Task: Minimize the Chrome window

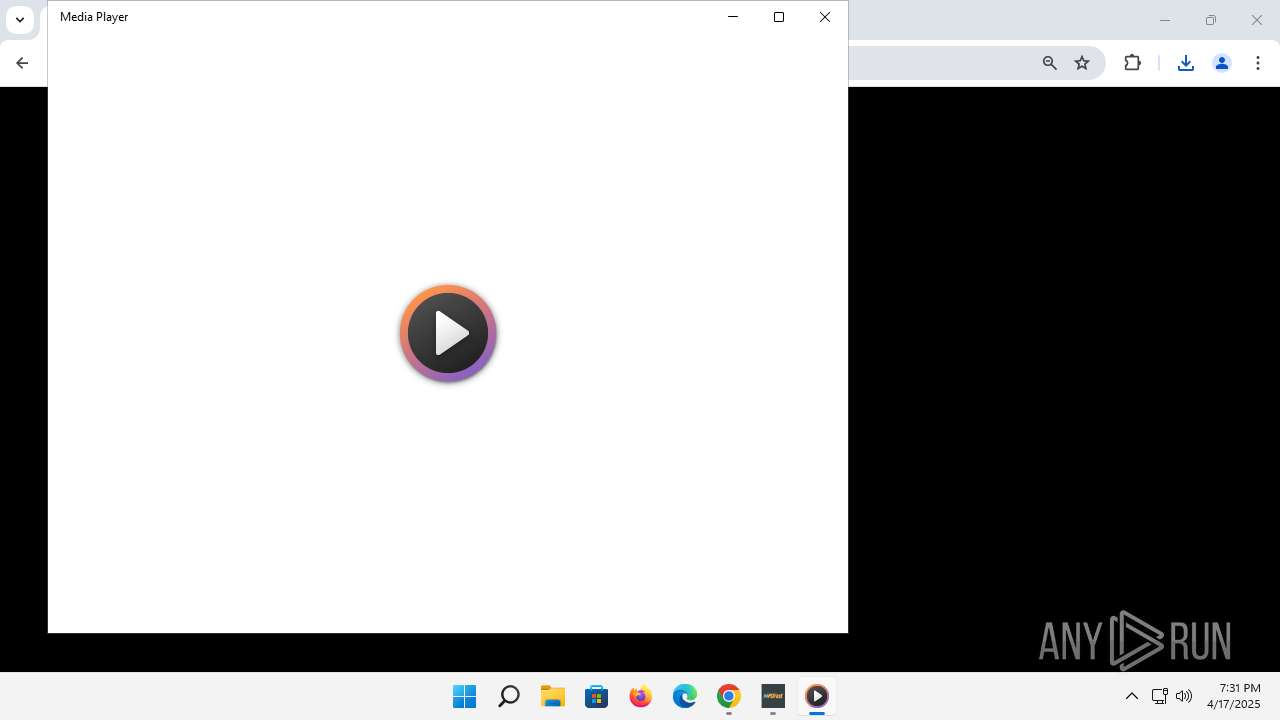Action: tap(1165, 20)
